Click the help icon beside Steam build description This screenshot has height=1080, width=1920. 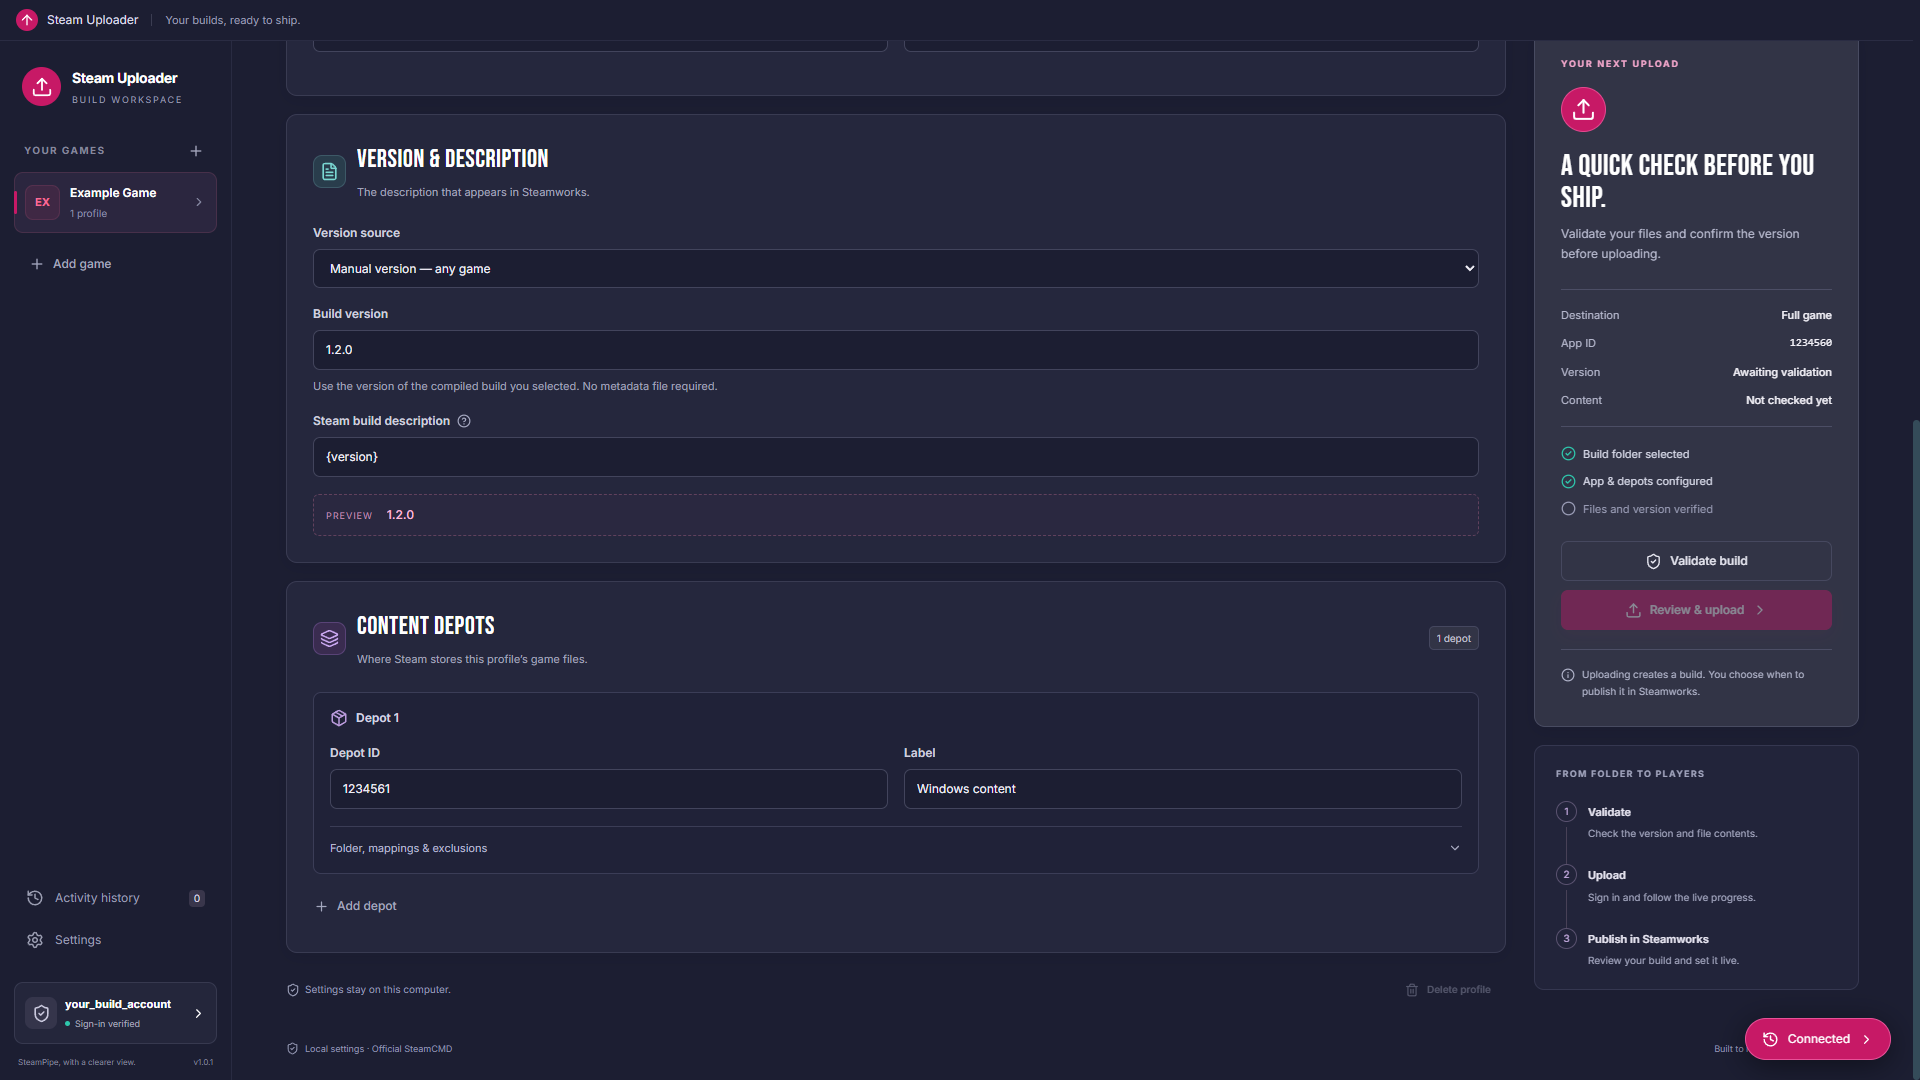[x=464, y=421]
